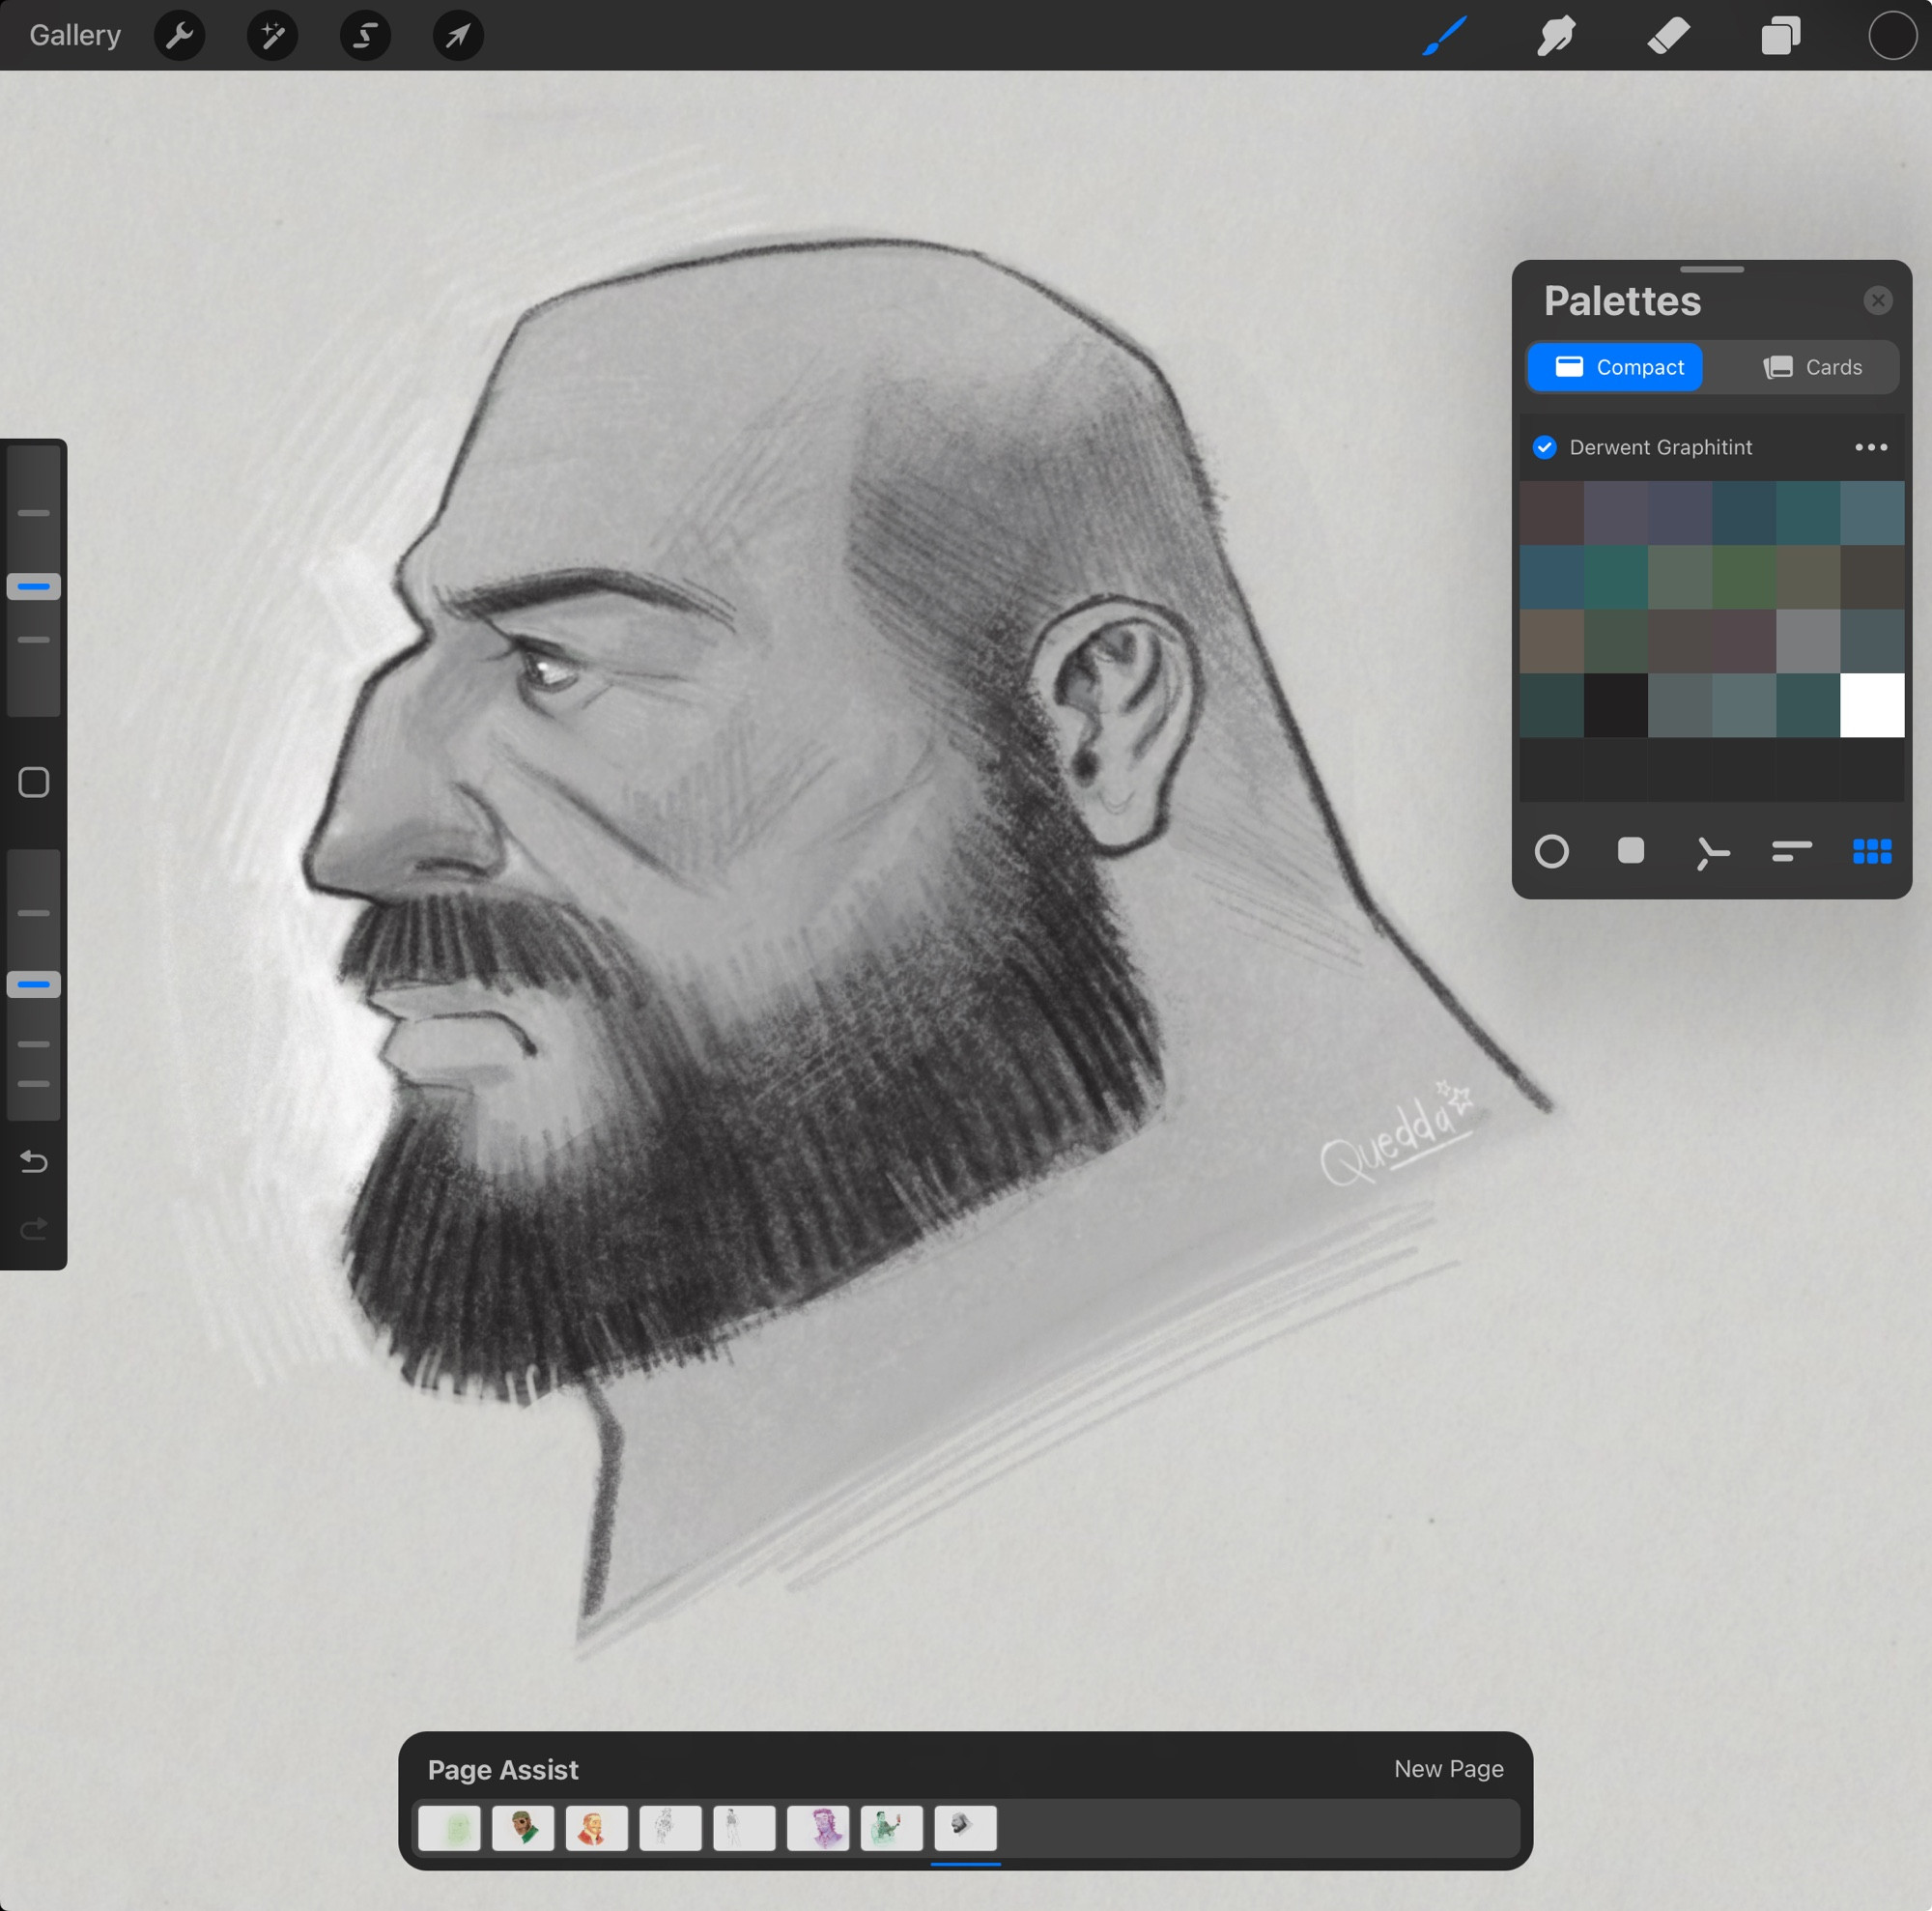Open the Layers panel icon
Screen dimensions: 1932x1911
(1780, 36)
